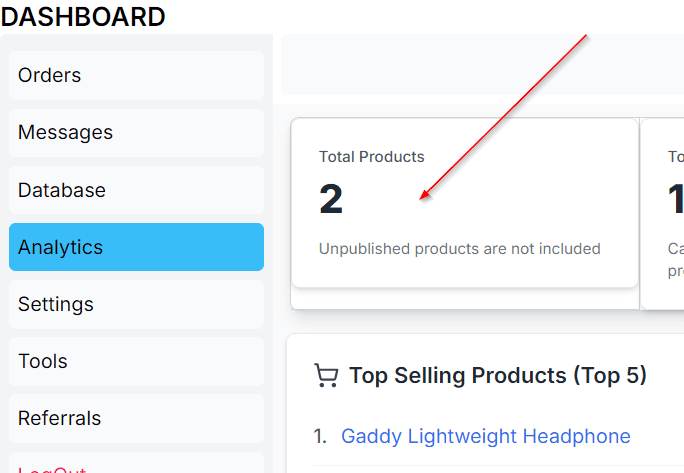
Task: Select the Database sidebar entry
Action: (136, 190)
